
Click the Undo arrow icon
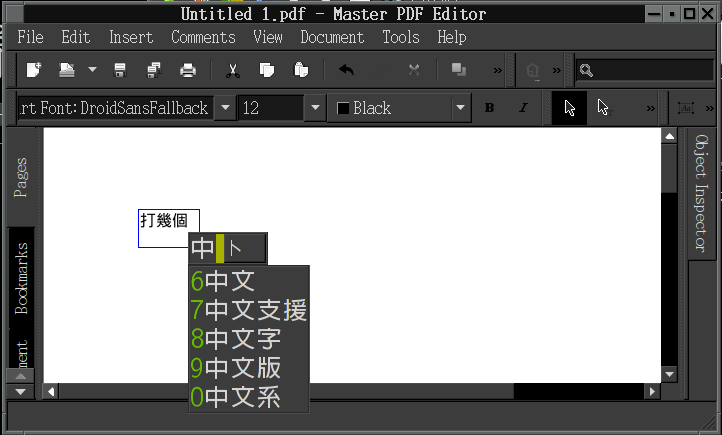347,70
